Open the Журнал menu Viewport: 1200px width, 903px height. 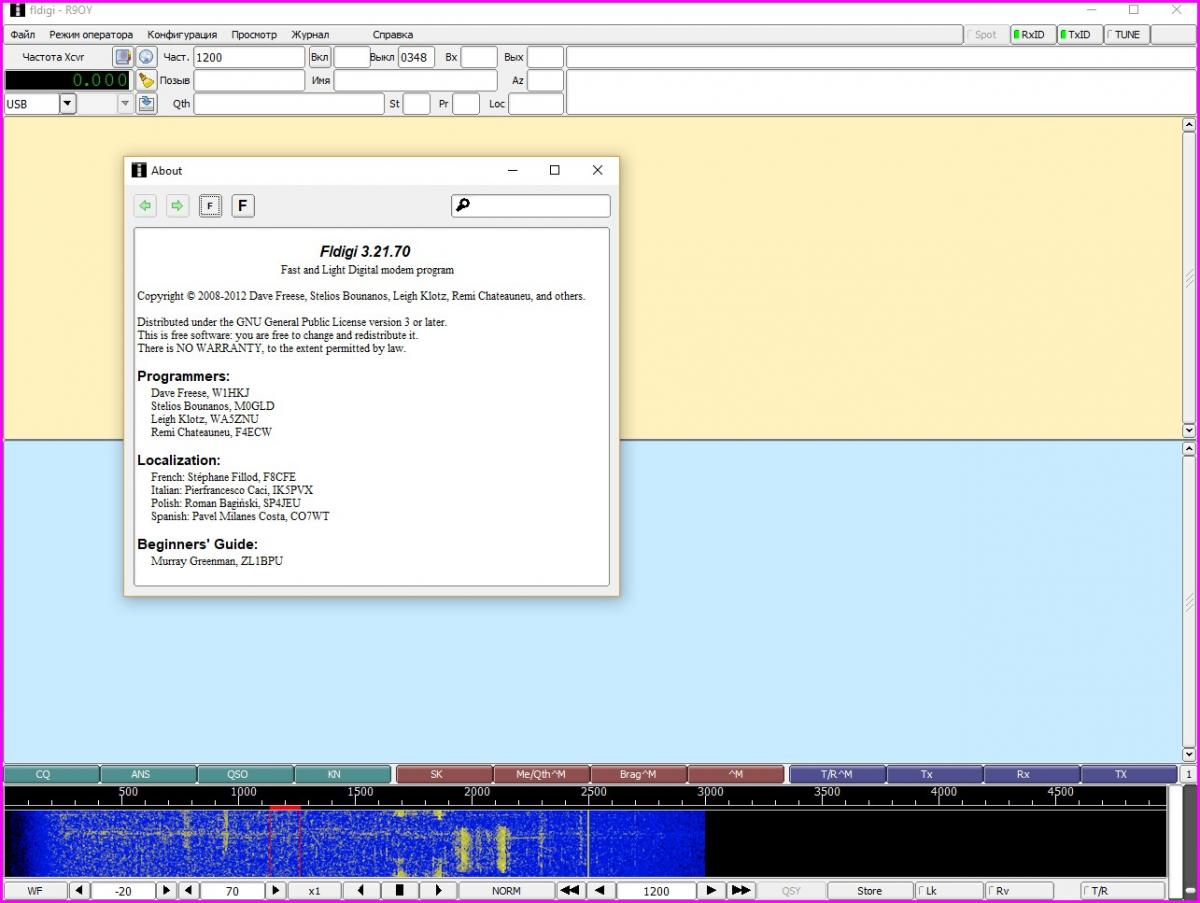(x=310, y=35)
